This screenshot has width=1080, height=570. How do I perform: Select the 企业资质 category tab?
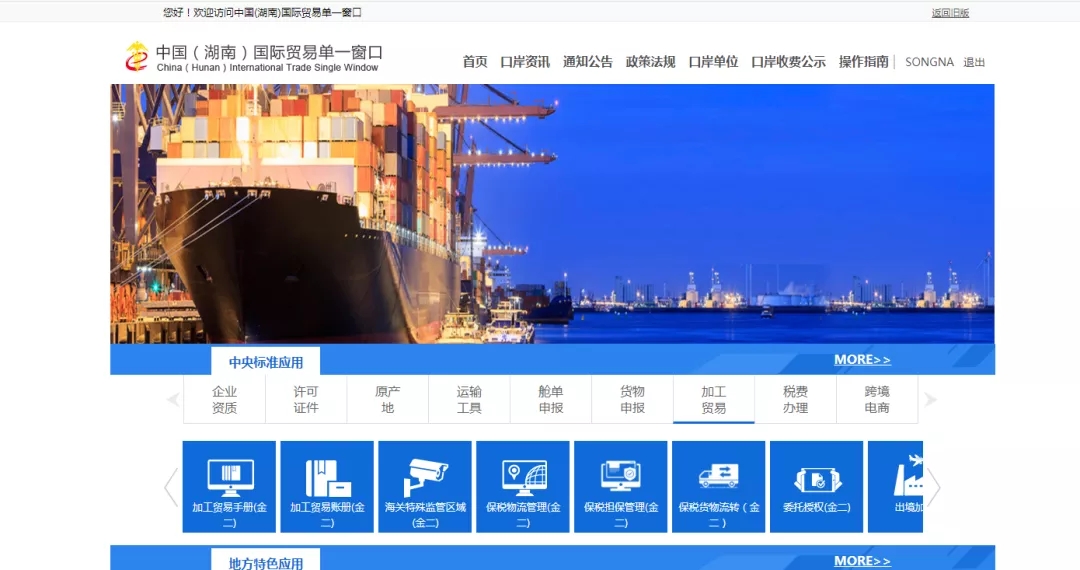(224, 400)
